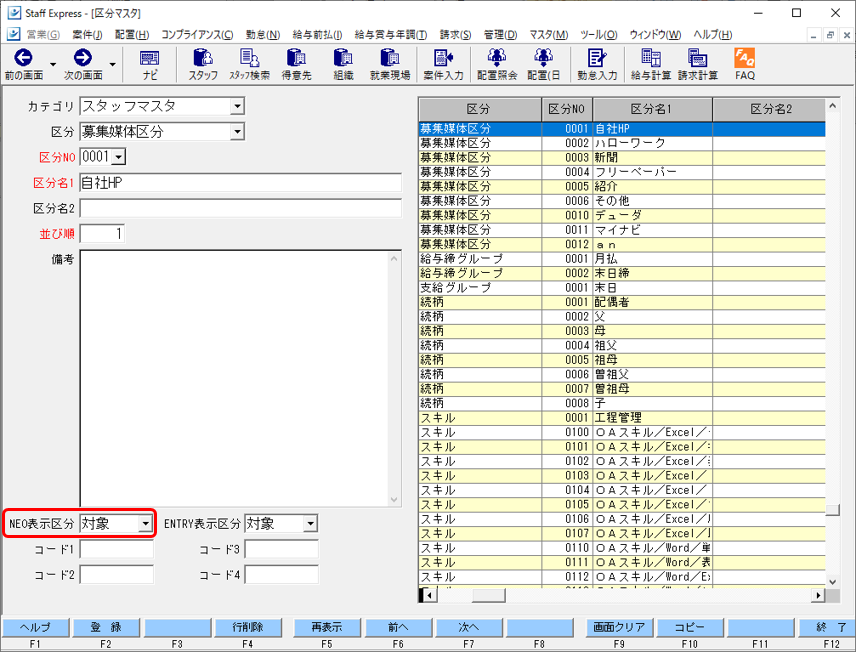Select the フリーペーパー row
This screenshot has width=856, height=652.
[622, 172]
